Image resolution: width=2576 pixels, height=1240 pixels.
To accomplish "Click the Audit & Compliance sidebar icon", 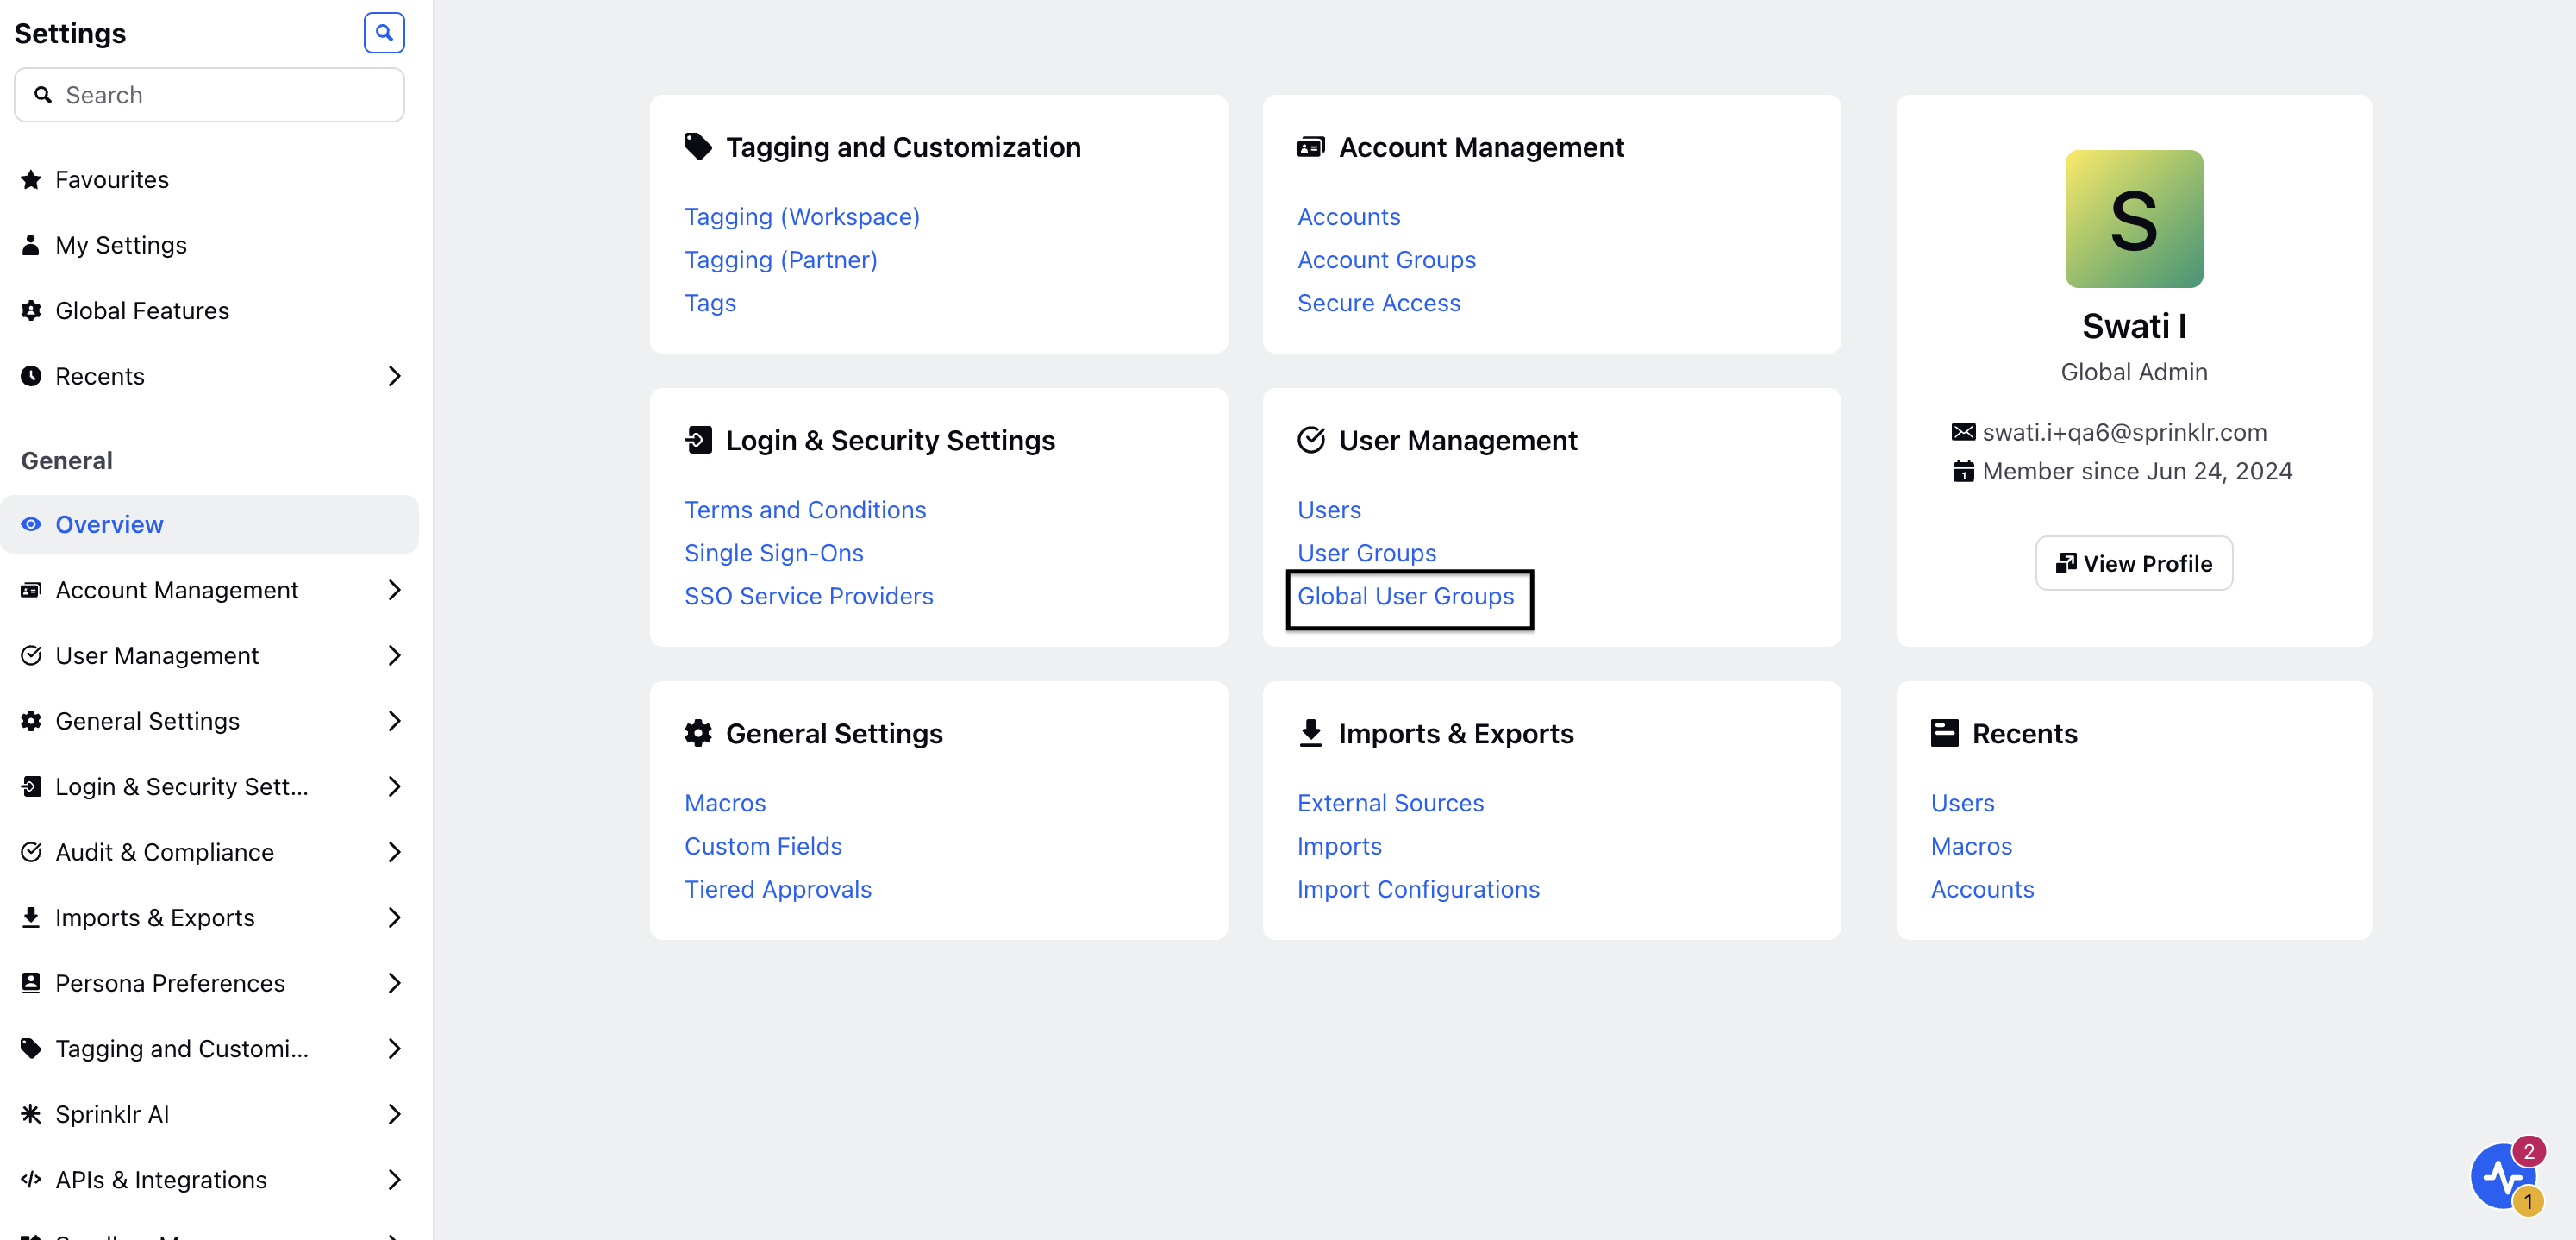I will click(31, 852).
